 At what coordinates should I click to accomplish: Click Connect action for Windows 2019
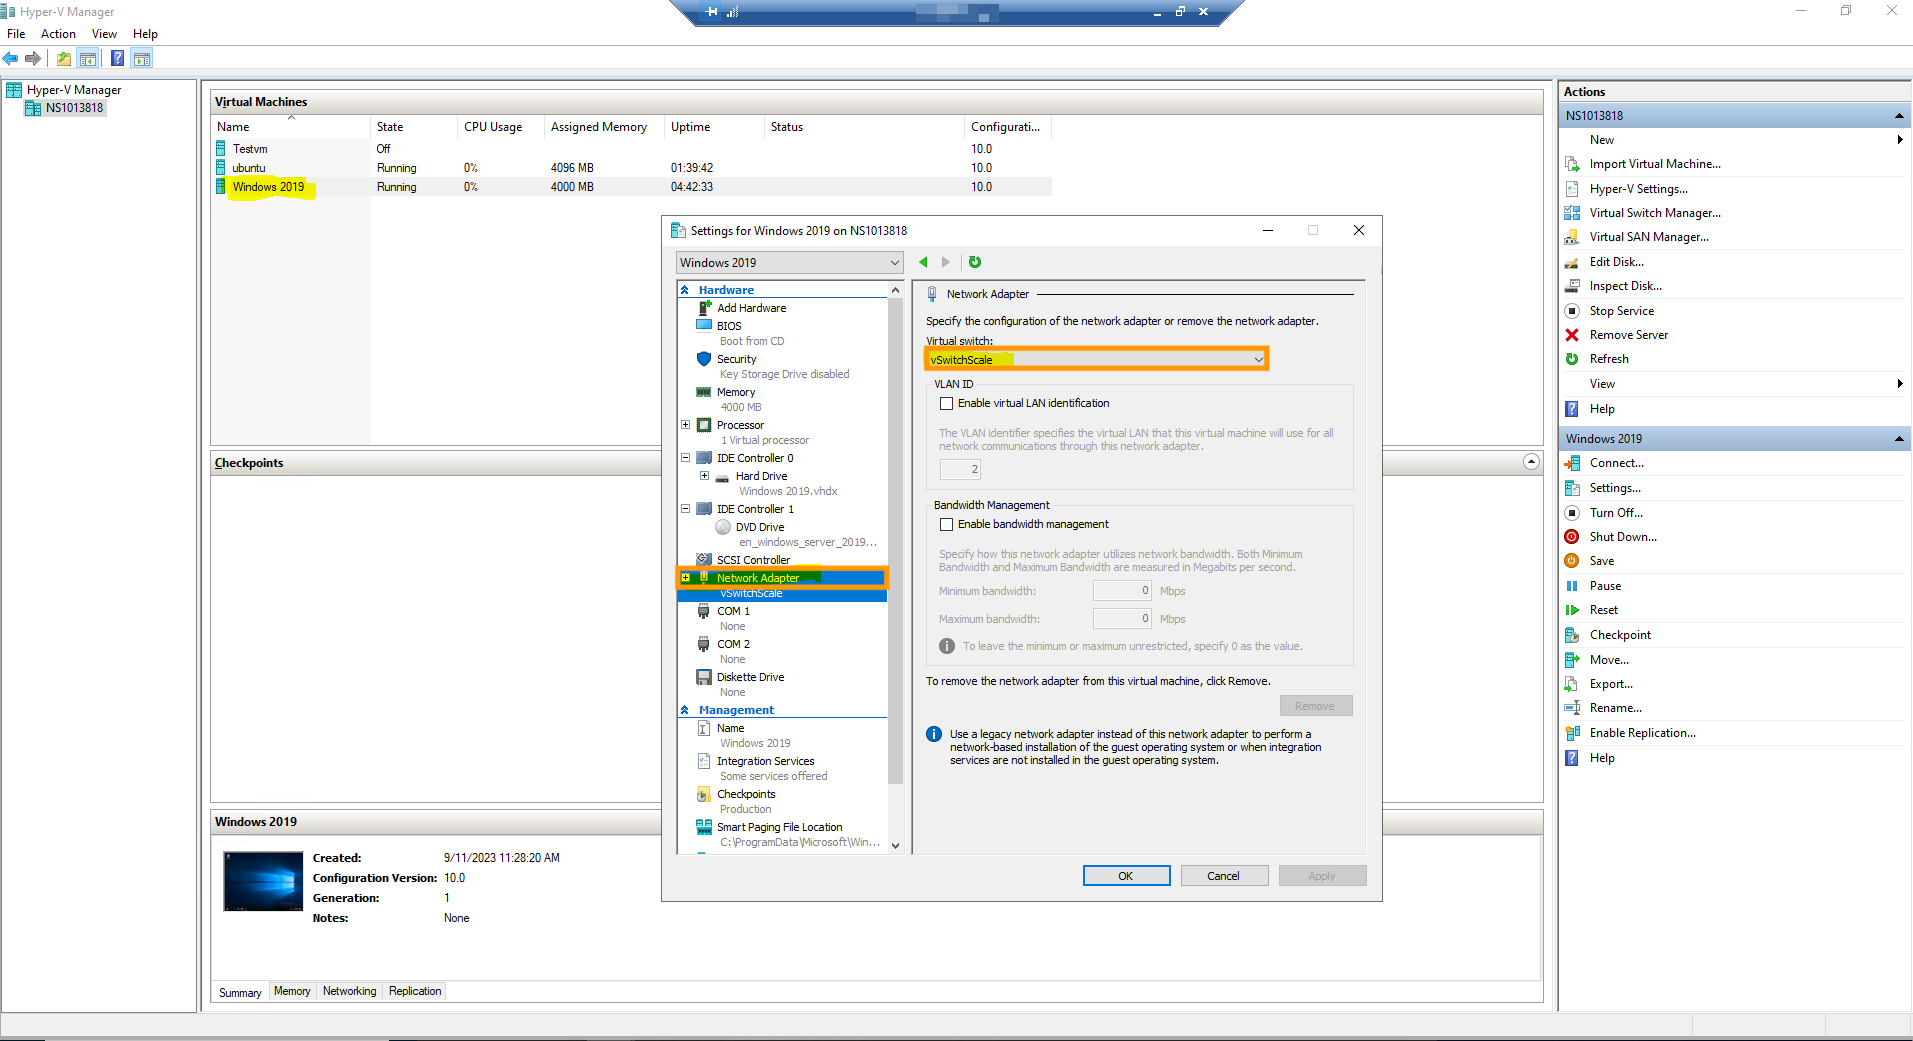click(1616, 463)
